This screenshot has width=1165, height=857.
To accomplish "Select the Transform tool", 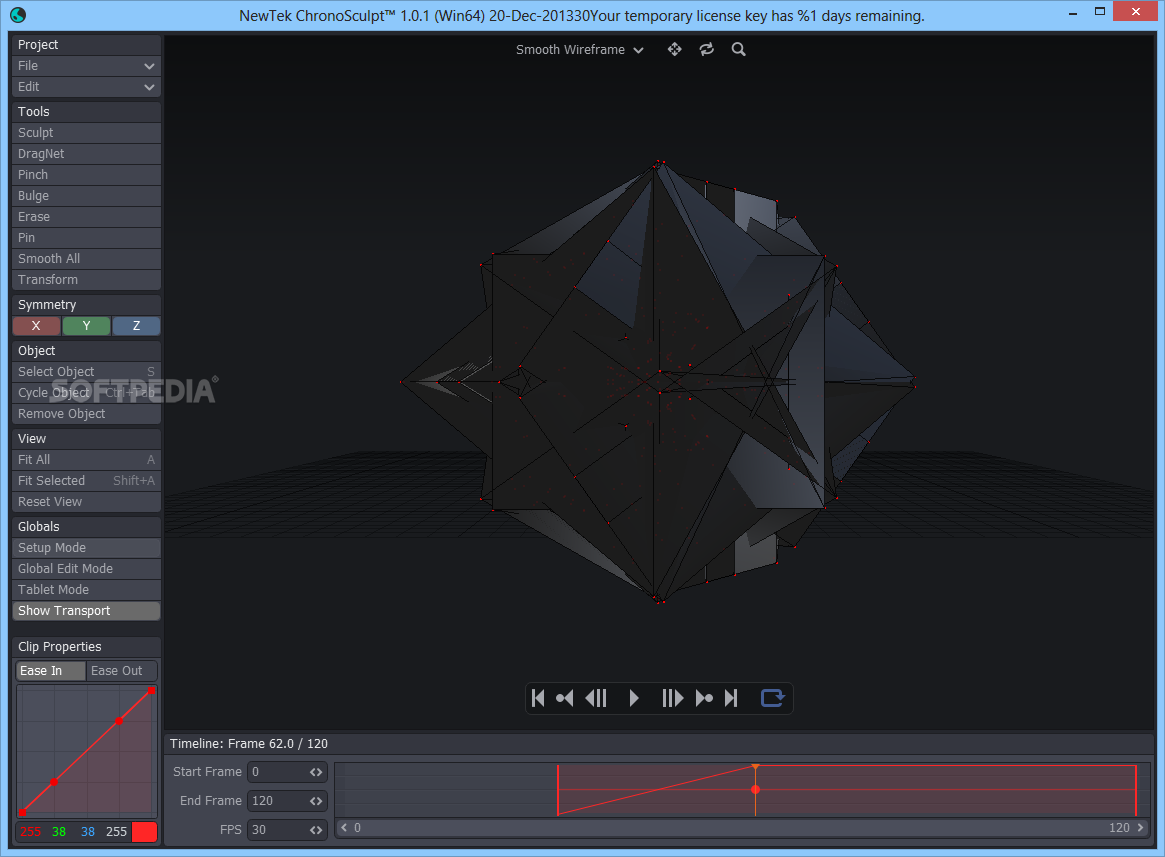I will pos(86,279).
